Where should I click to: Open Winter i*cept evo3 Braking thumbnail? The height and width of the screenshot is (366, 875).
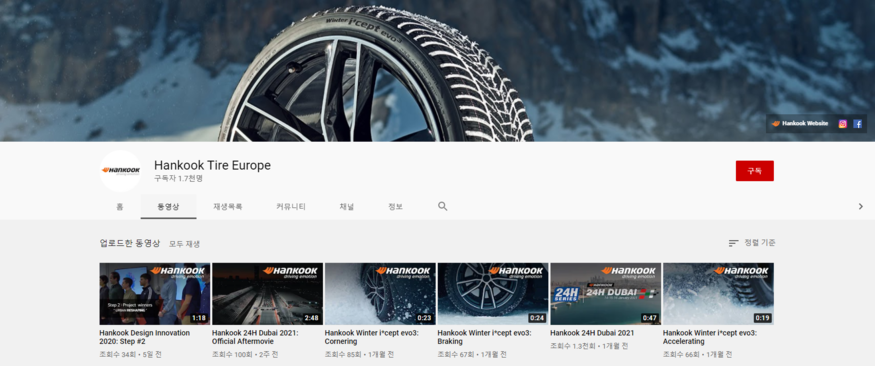point(493,294)
